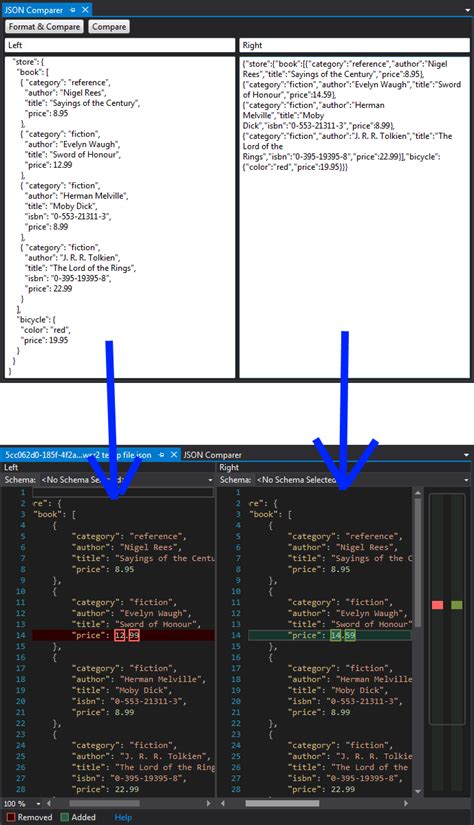The image size is (474, 825).
Task: Click the red removed marker in diff overview
Action: click(x=437, y=605)
